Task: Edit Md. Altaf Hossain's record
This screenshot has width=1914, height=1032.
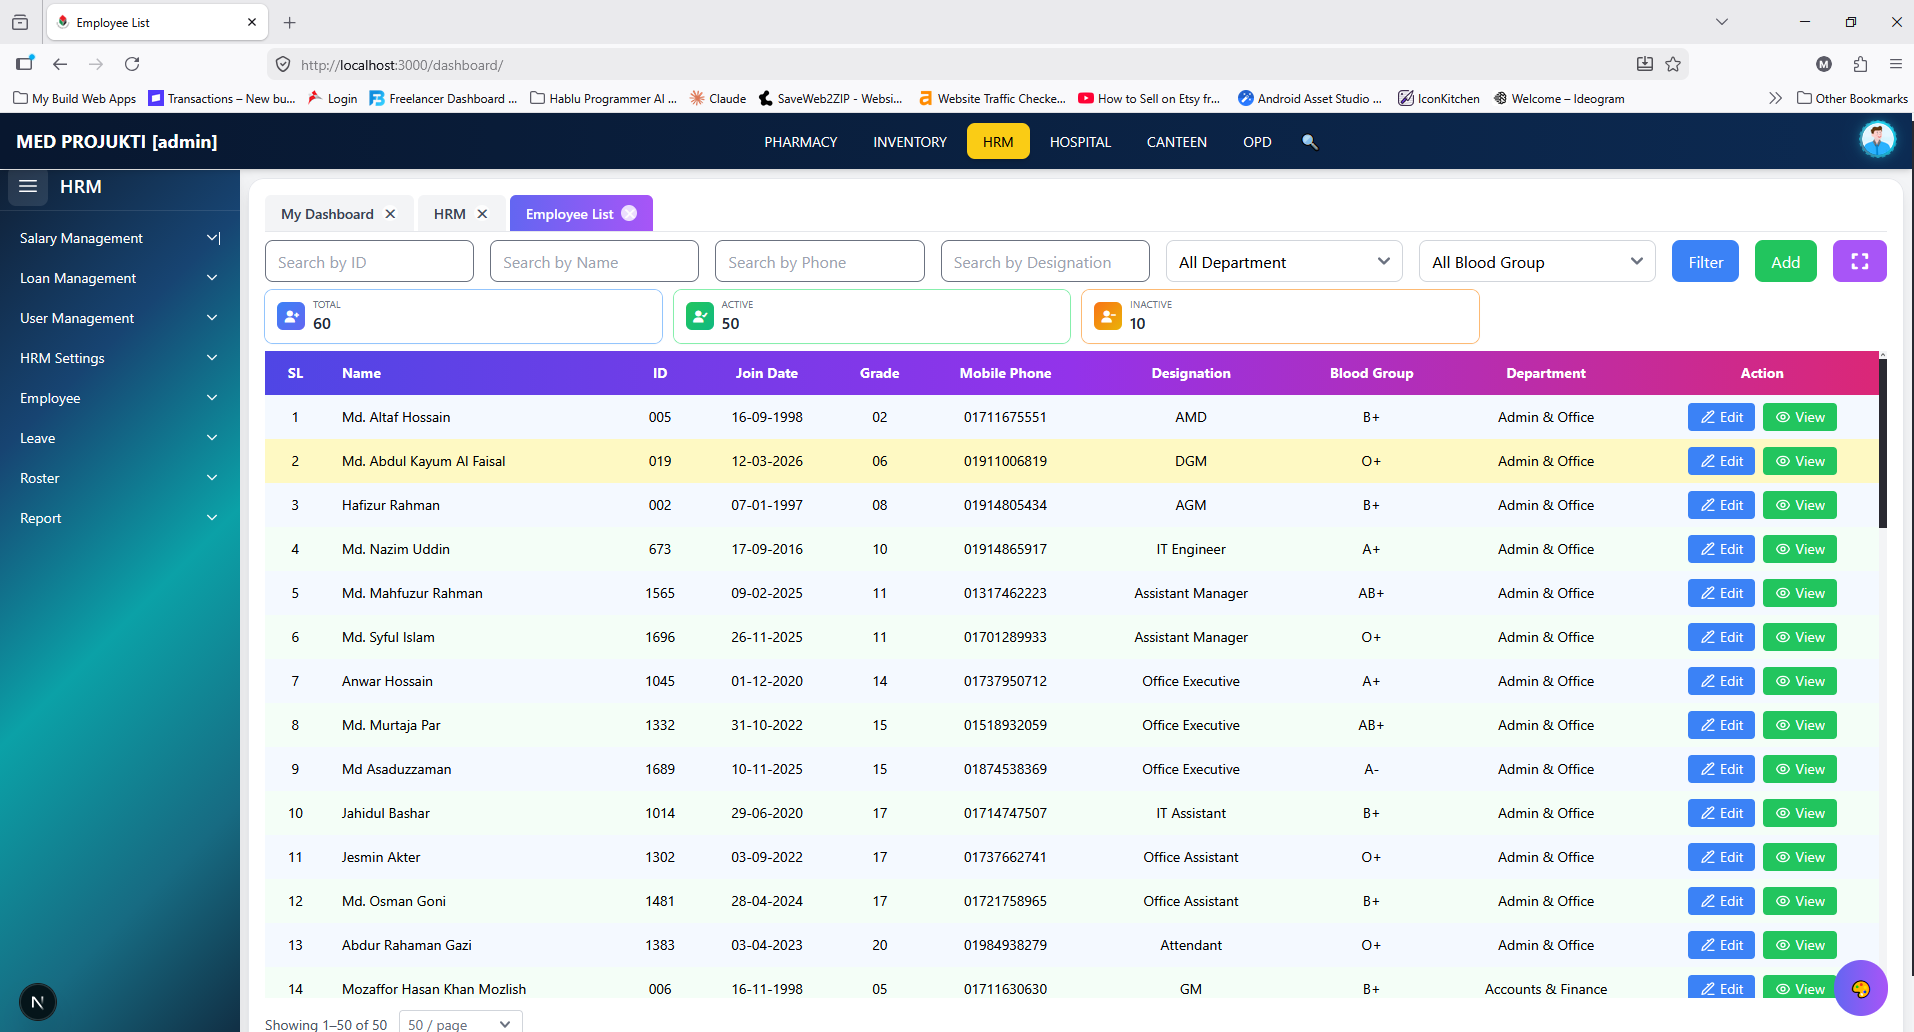Action: click(x=1721, y=417)
